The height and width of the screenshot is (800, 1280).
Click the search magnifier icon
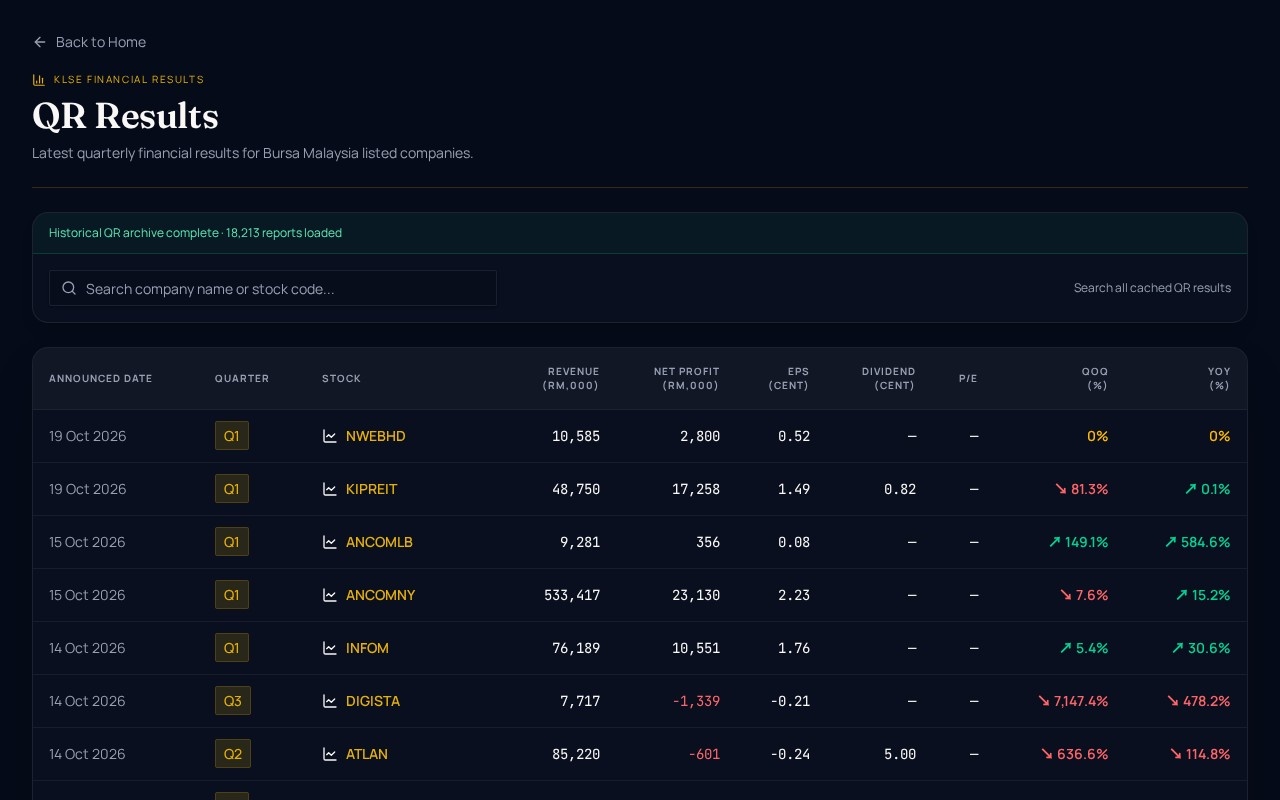69,288
